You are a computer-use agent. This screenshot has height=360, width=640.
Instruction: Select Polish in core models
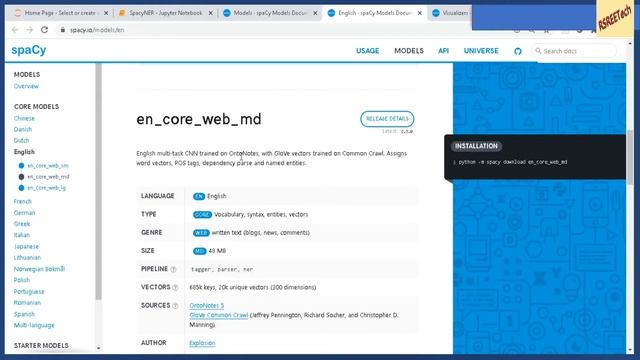(22, 280)
